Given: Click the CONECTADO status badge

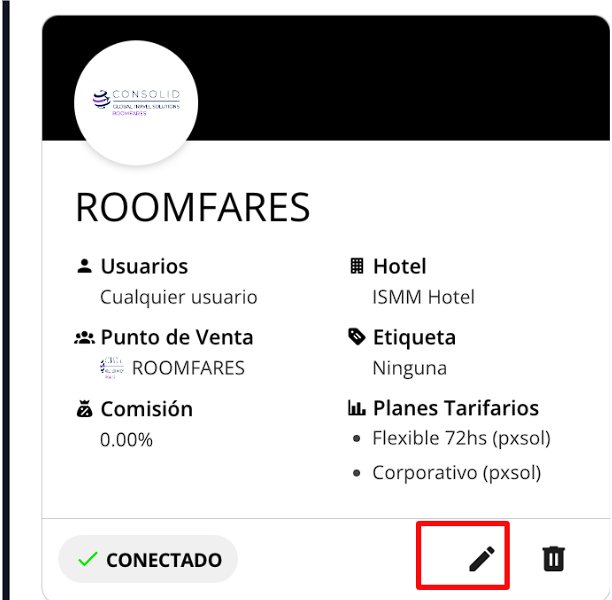Looking at the screenshot, I should tap(148, 559).
